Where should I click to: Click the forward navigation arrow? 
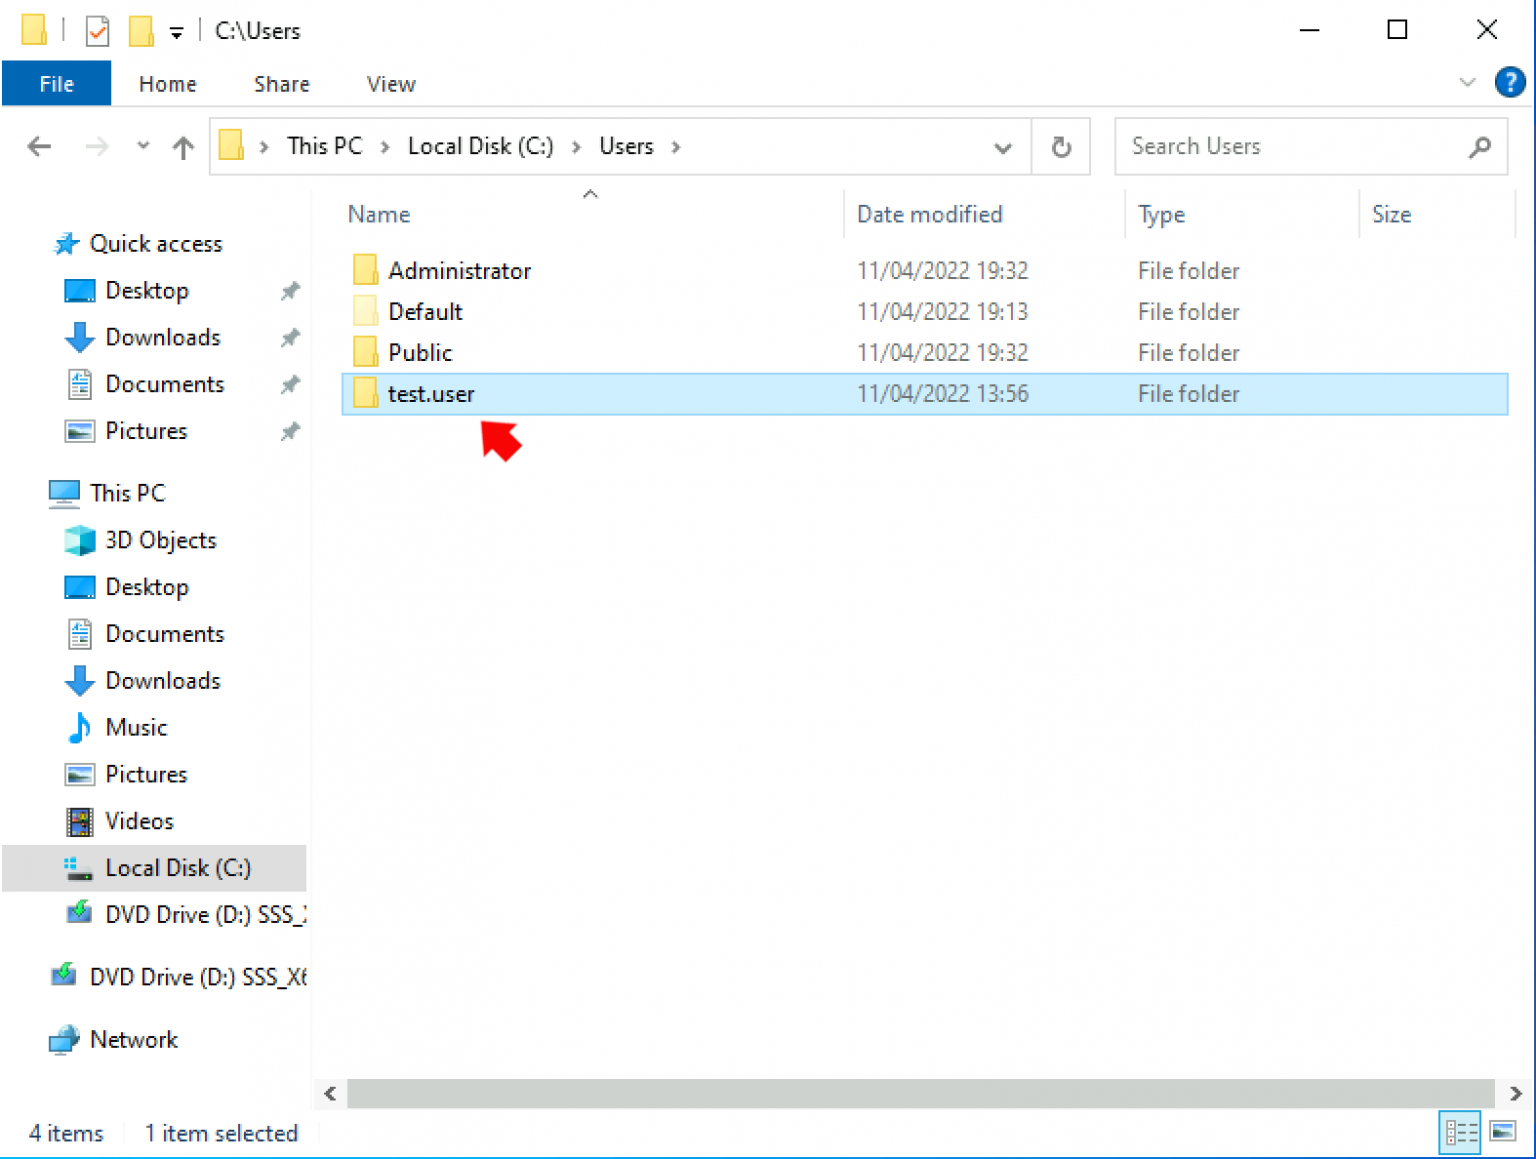pyautogui.click(x=97, y=146)
